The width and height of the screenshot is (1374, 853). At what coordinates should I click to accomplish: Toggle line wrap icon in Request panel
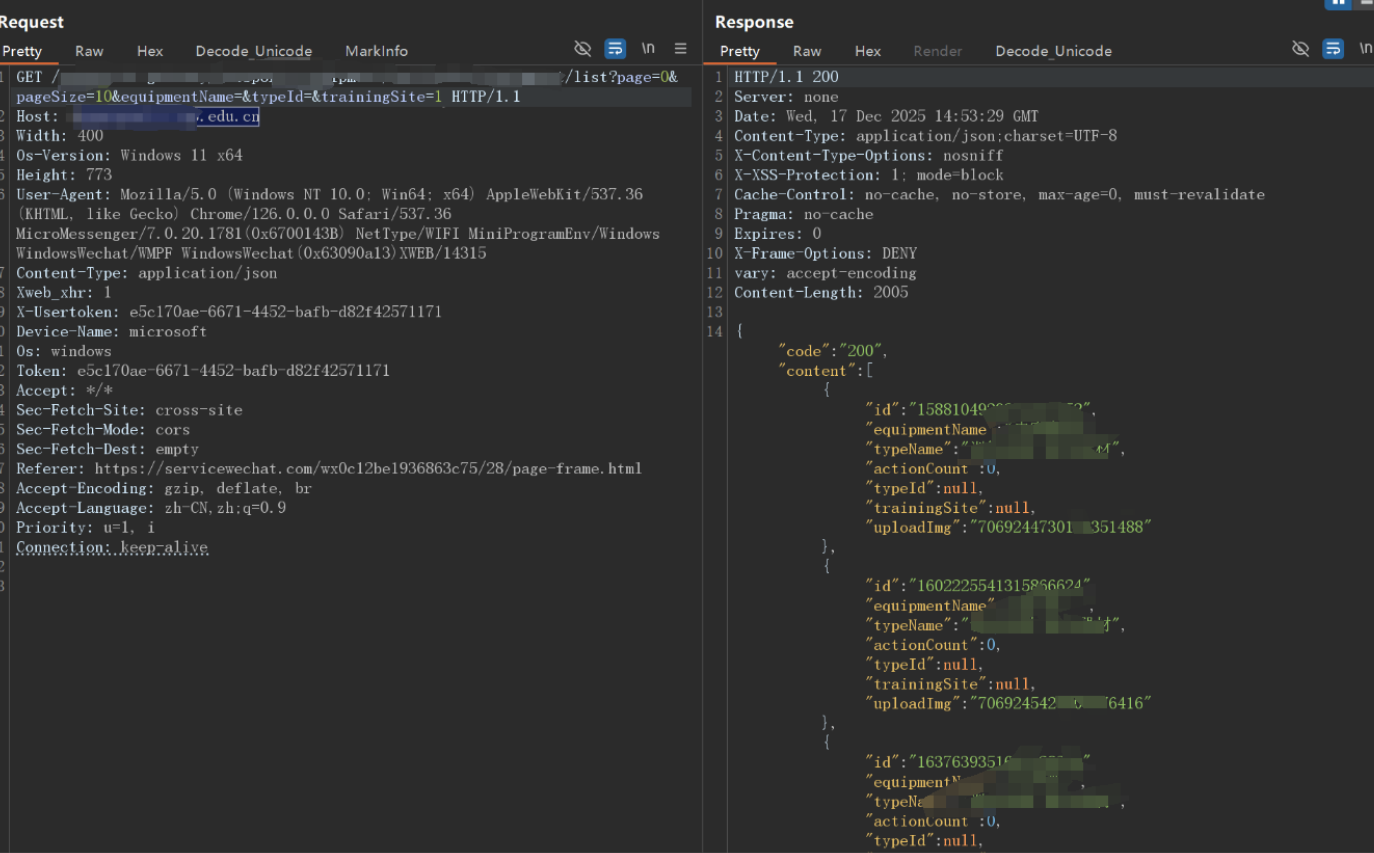(615, 49)
